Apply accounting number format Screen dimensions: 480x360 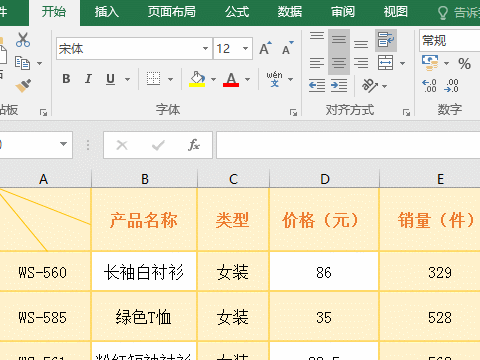click(x=430, y=63)
